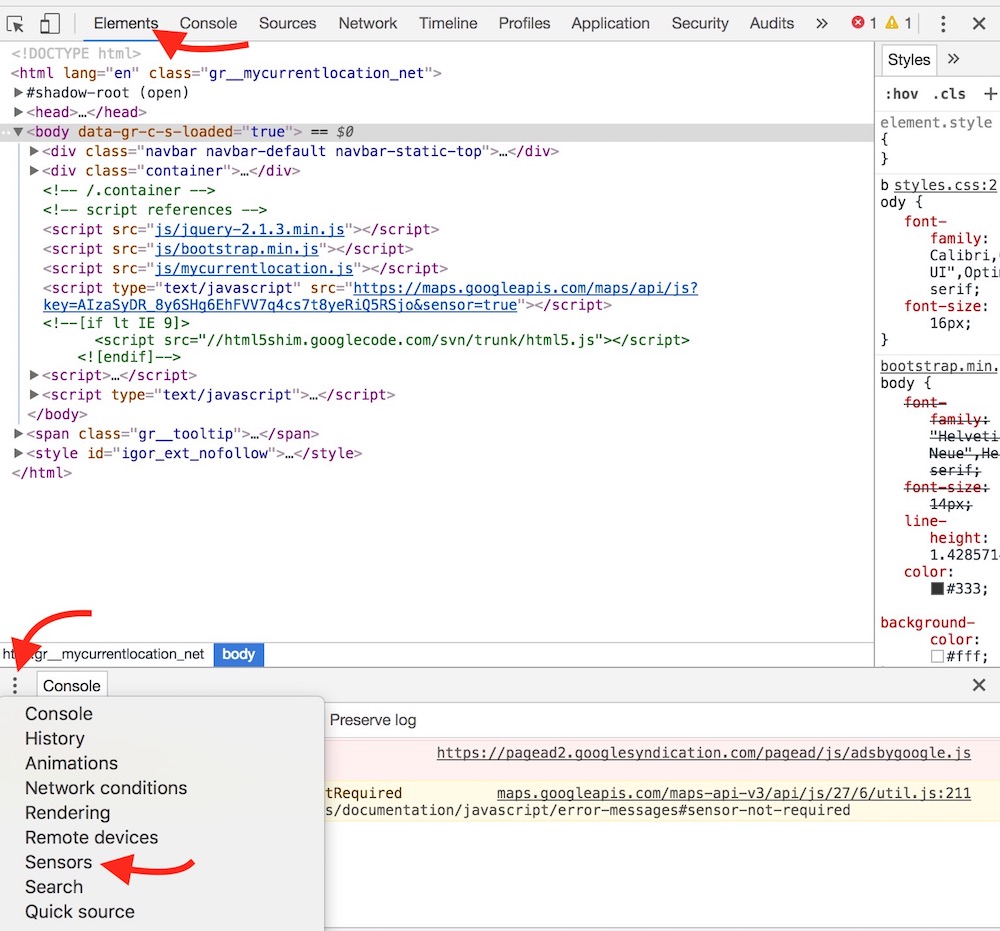Toggle the .cls class editor button
The width and height of the screenshot is (1000, 931).
(x=949, y=94)
